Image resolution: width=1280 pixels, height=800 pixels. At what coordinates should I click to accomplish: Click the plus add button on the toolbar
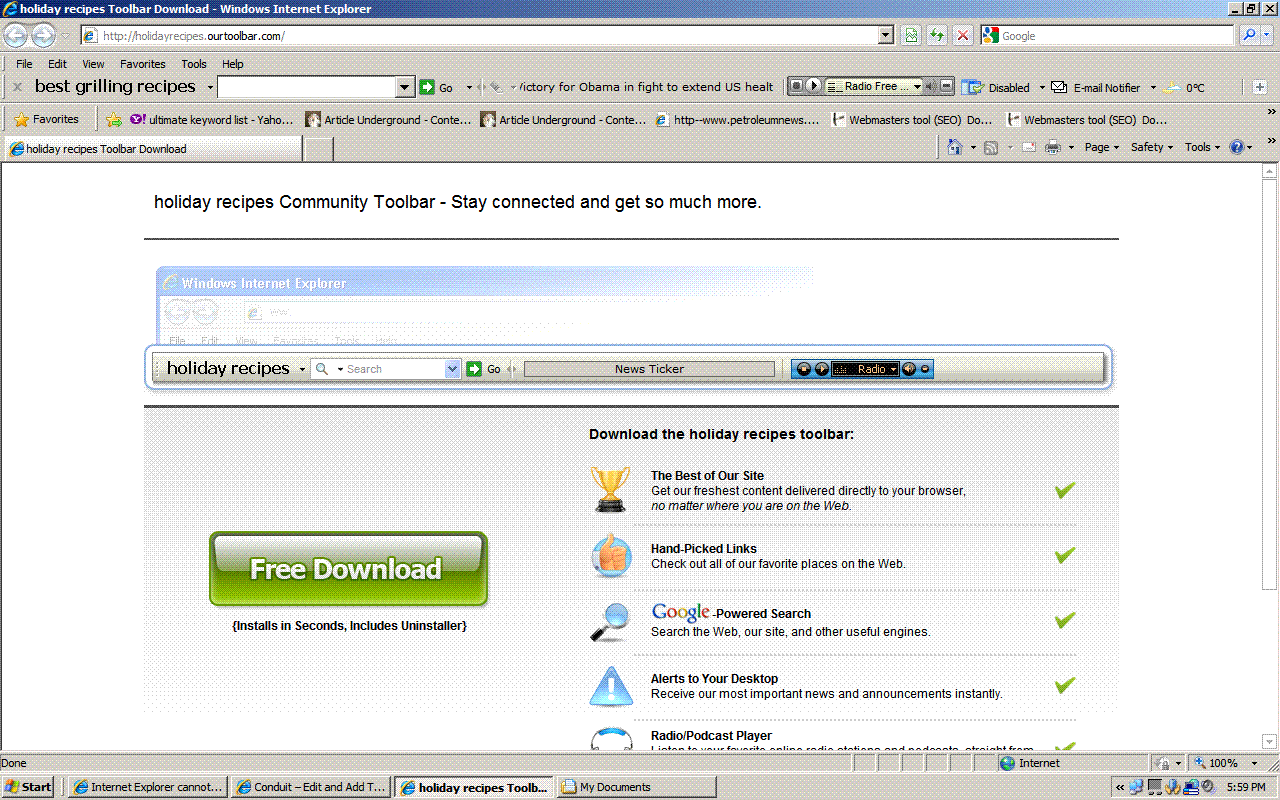coord(1260,87)
